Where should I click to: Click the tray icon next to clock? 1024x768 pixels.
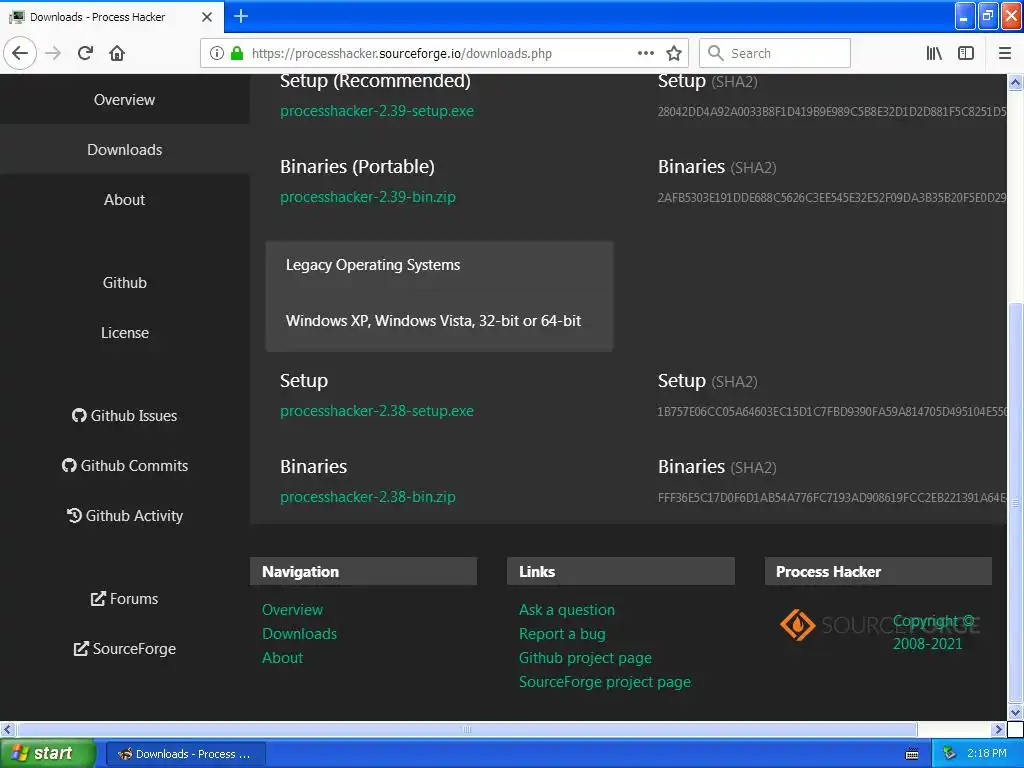tap(950, 754)
